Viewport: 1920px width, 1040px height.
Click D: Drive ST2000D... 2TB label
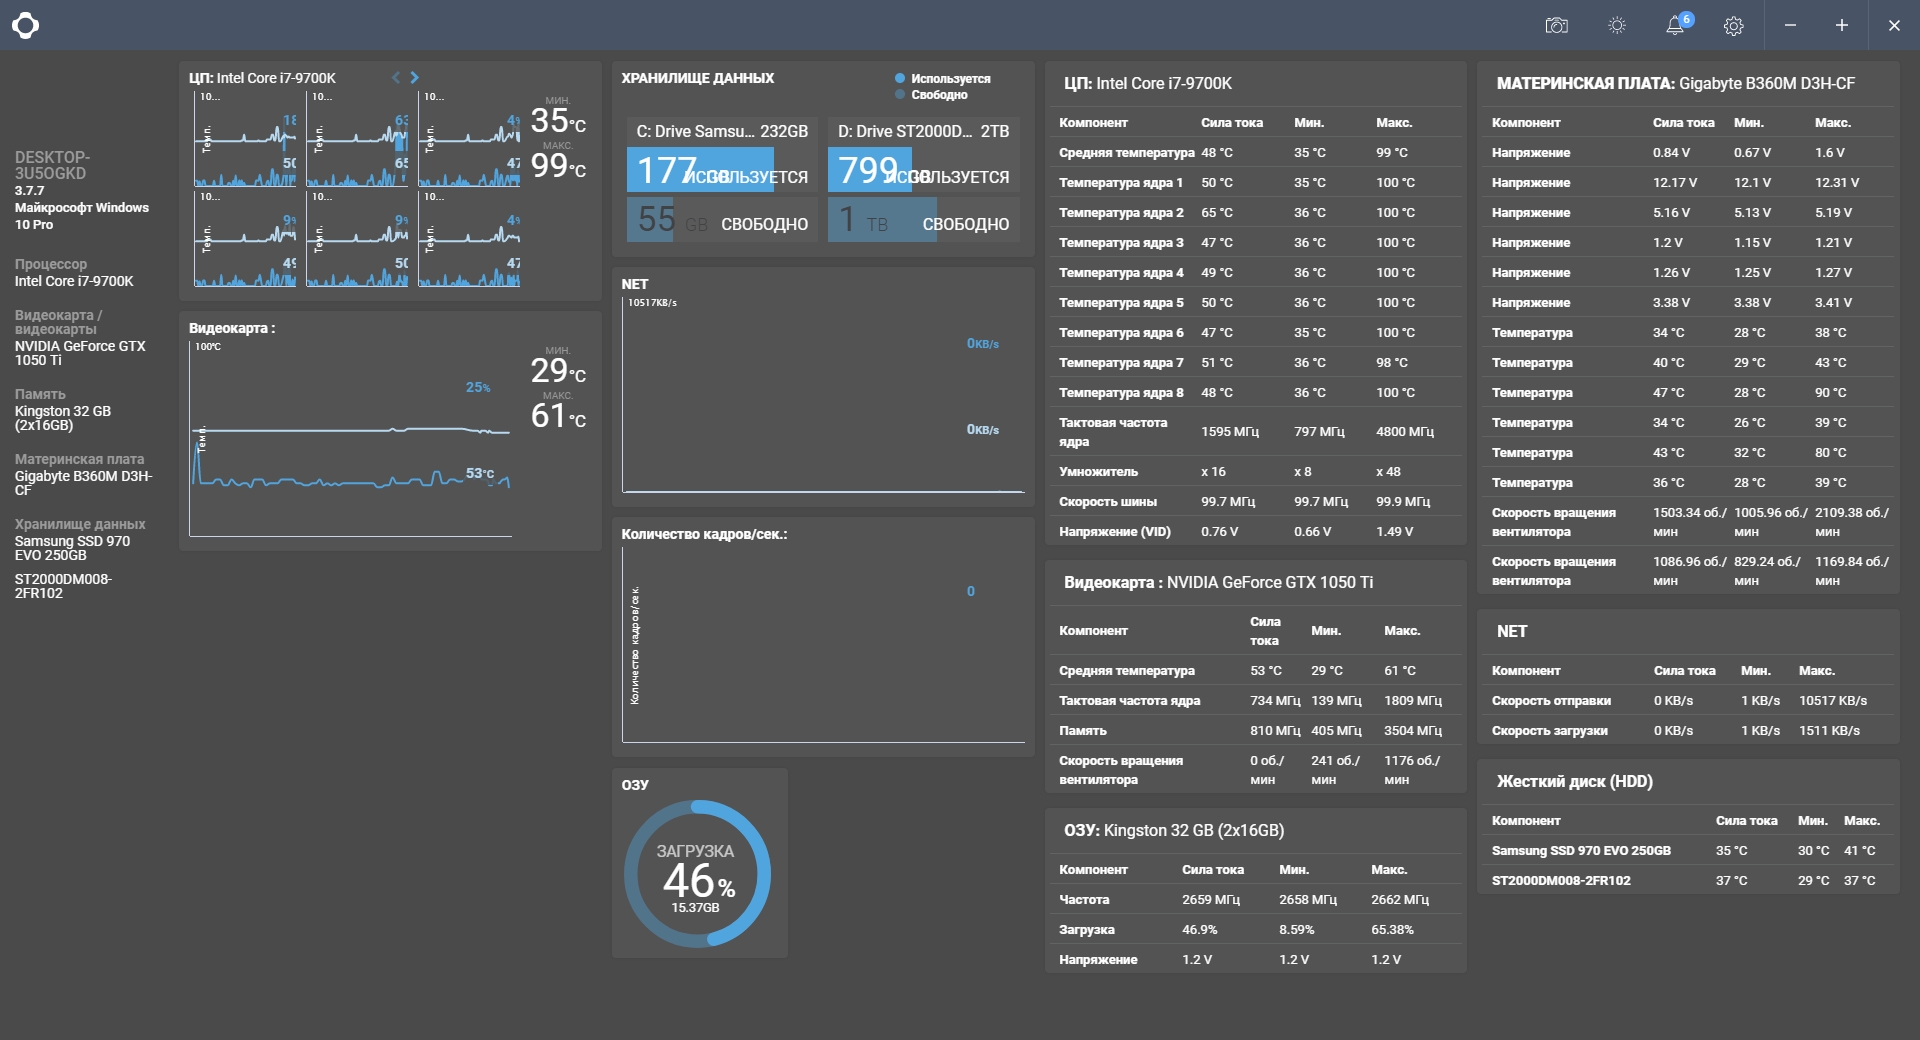tap(923, 131)
